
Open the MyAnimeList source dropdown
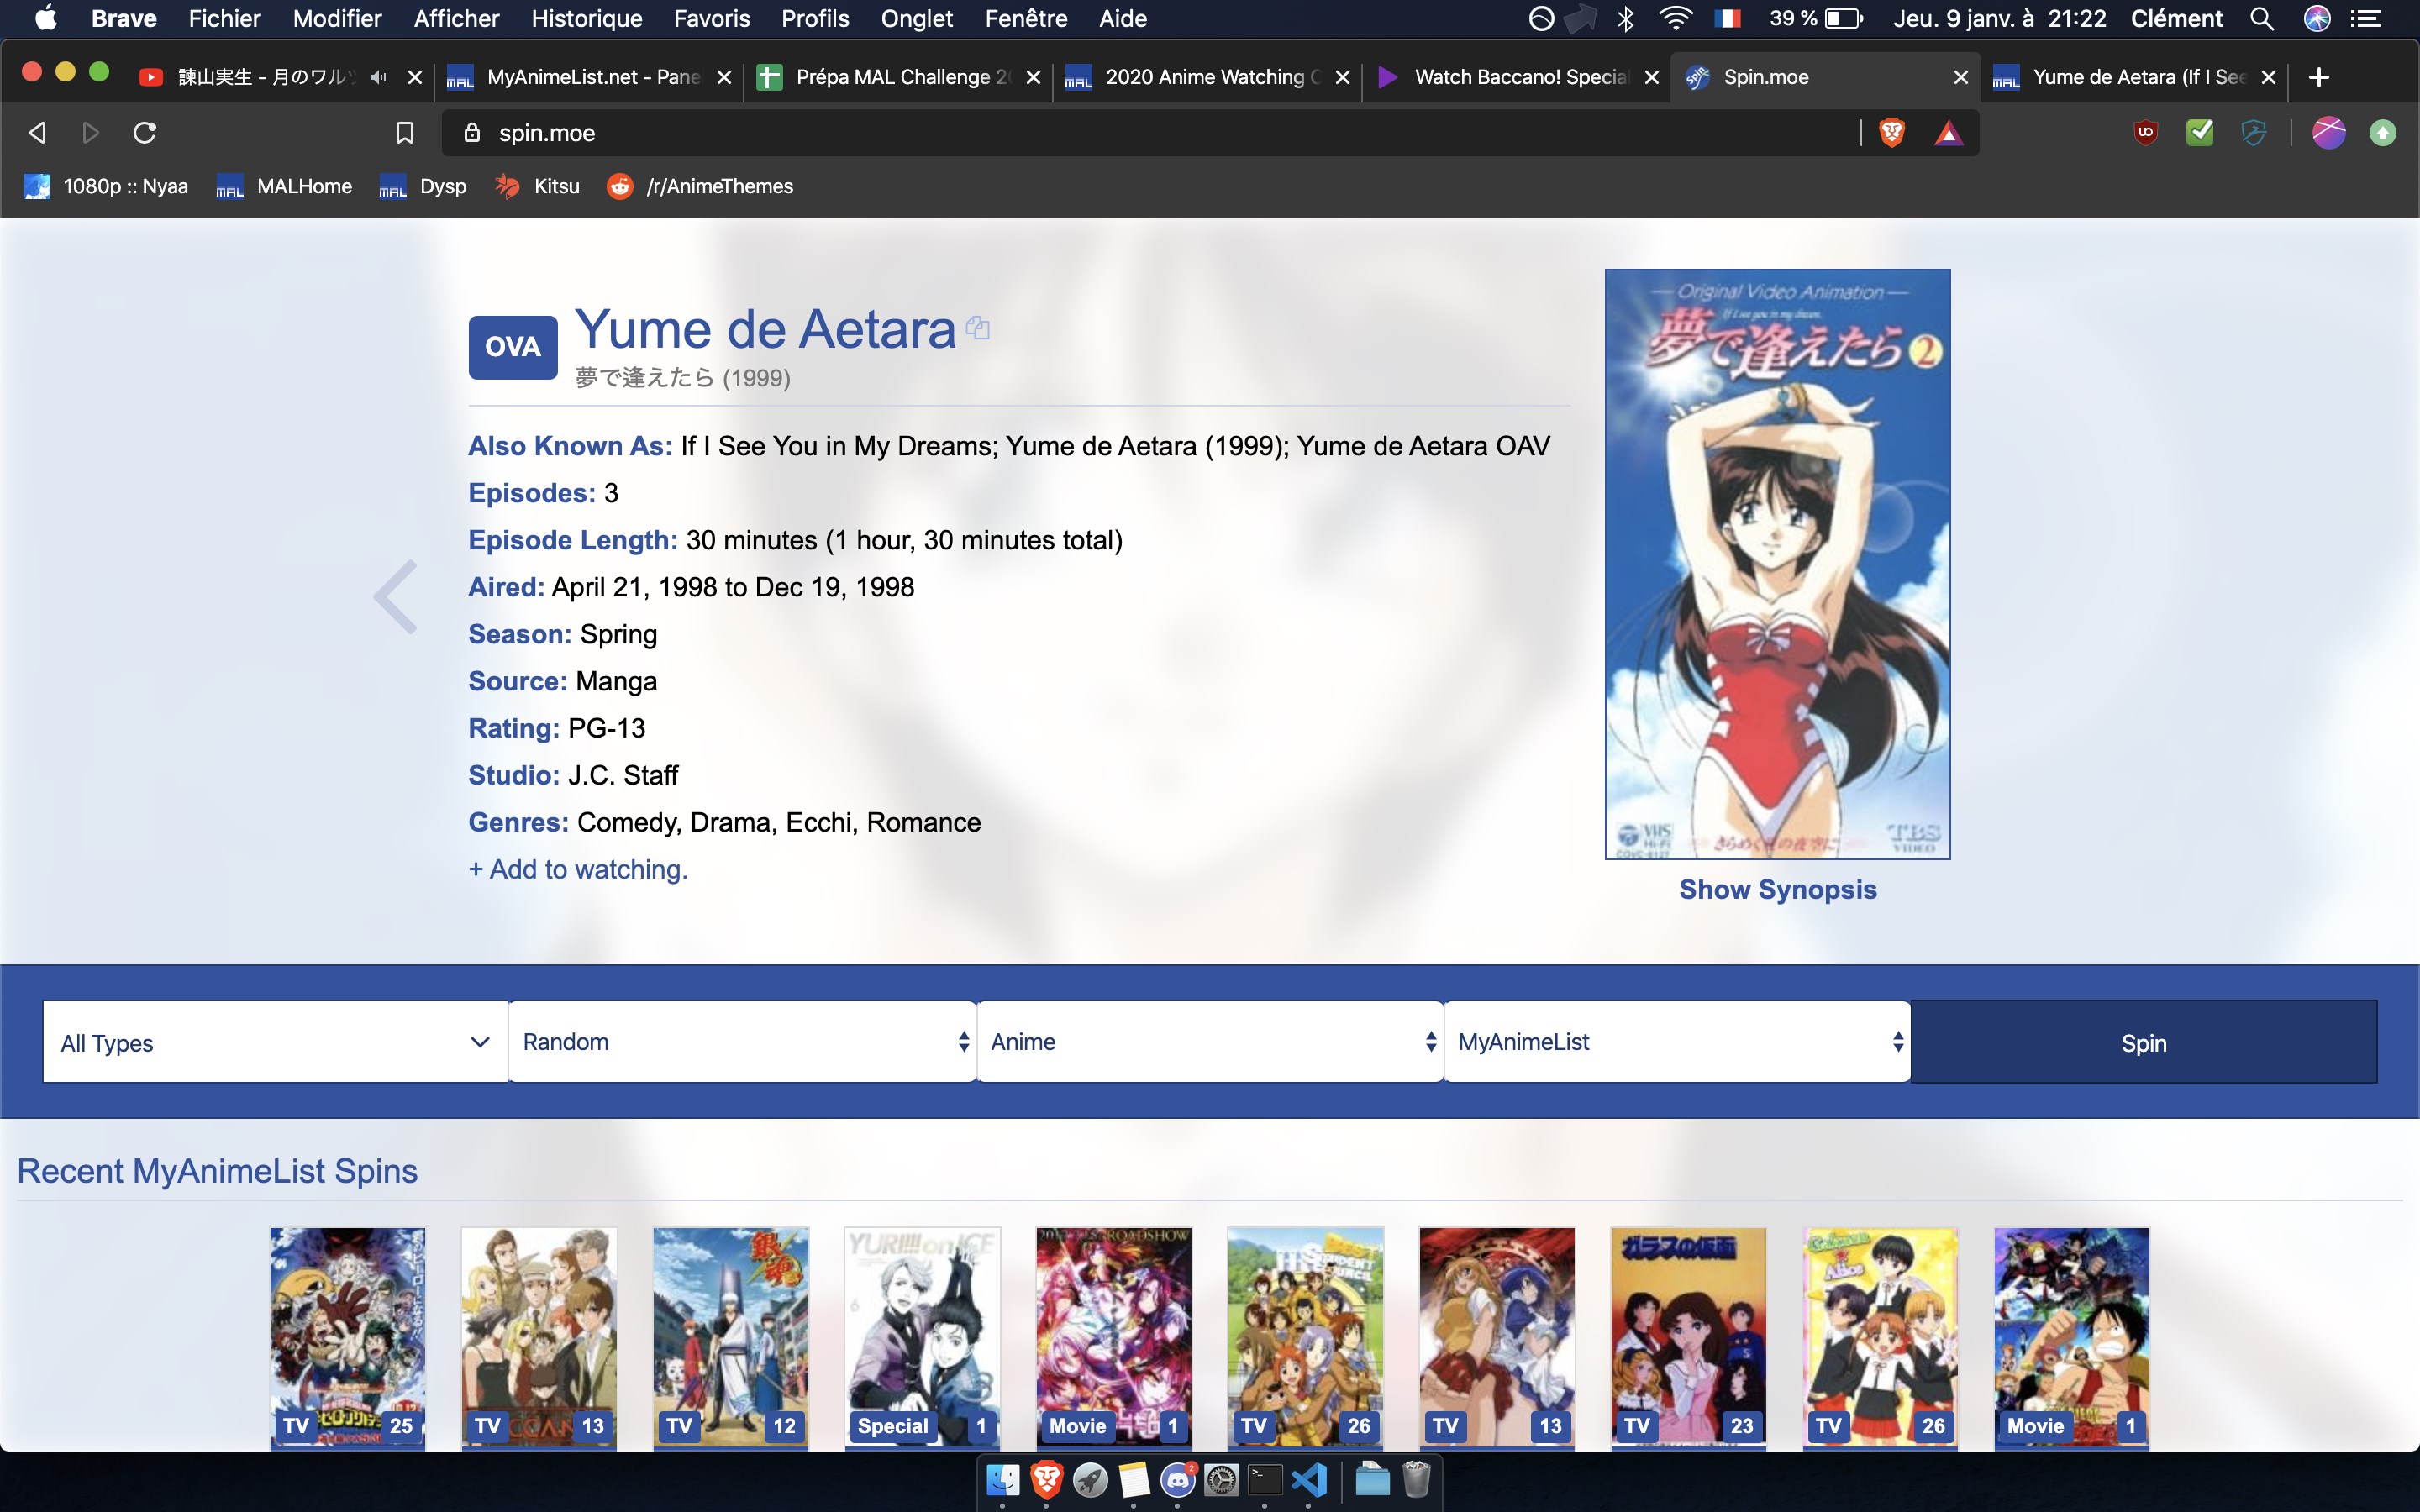[x=1677, y=1042]
